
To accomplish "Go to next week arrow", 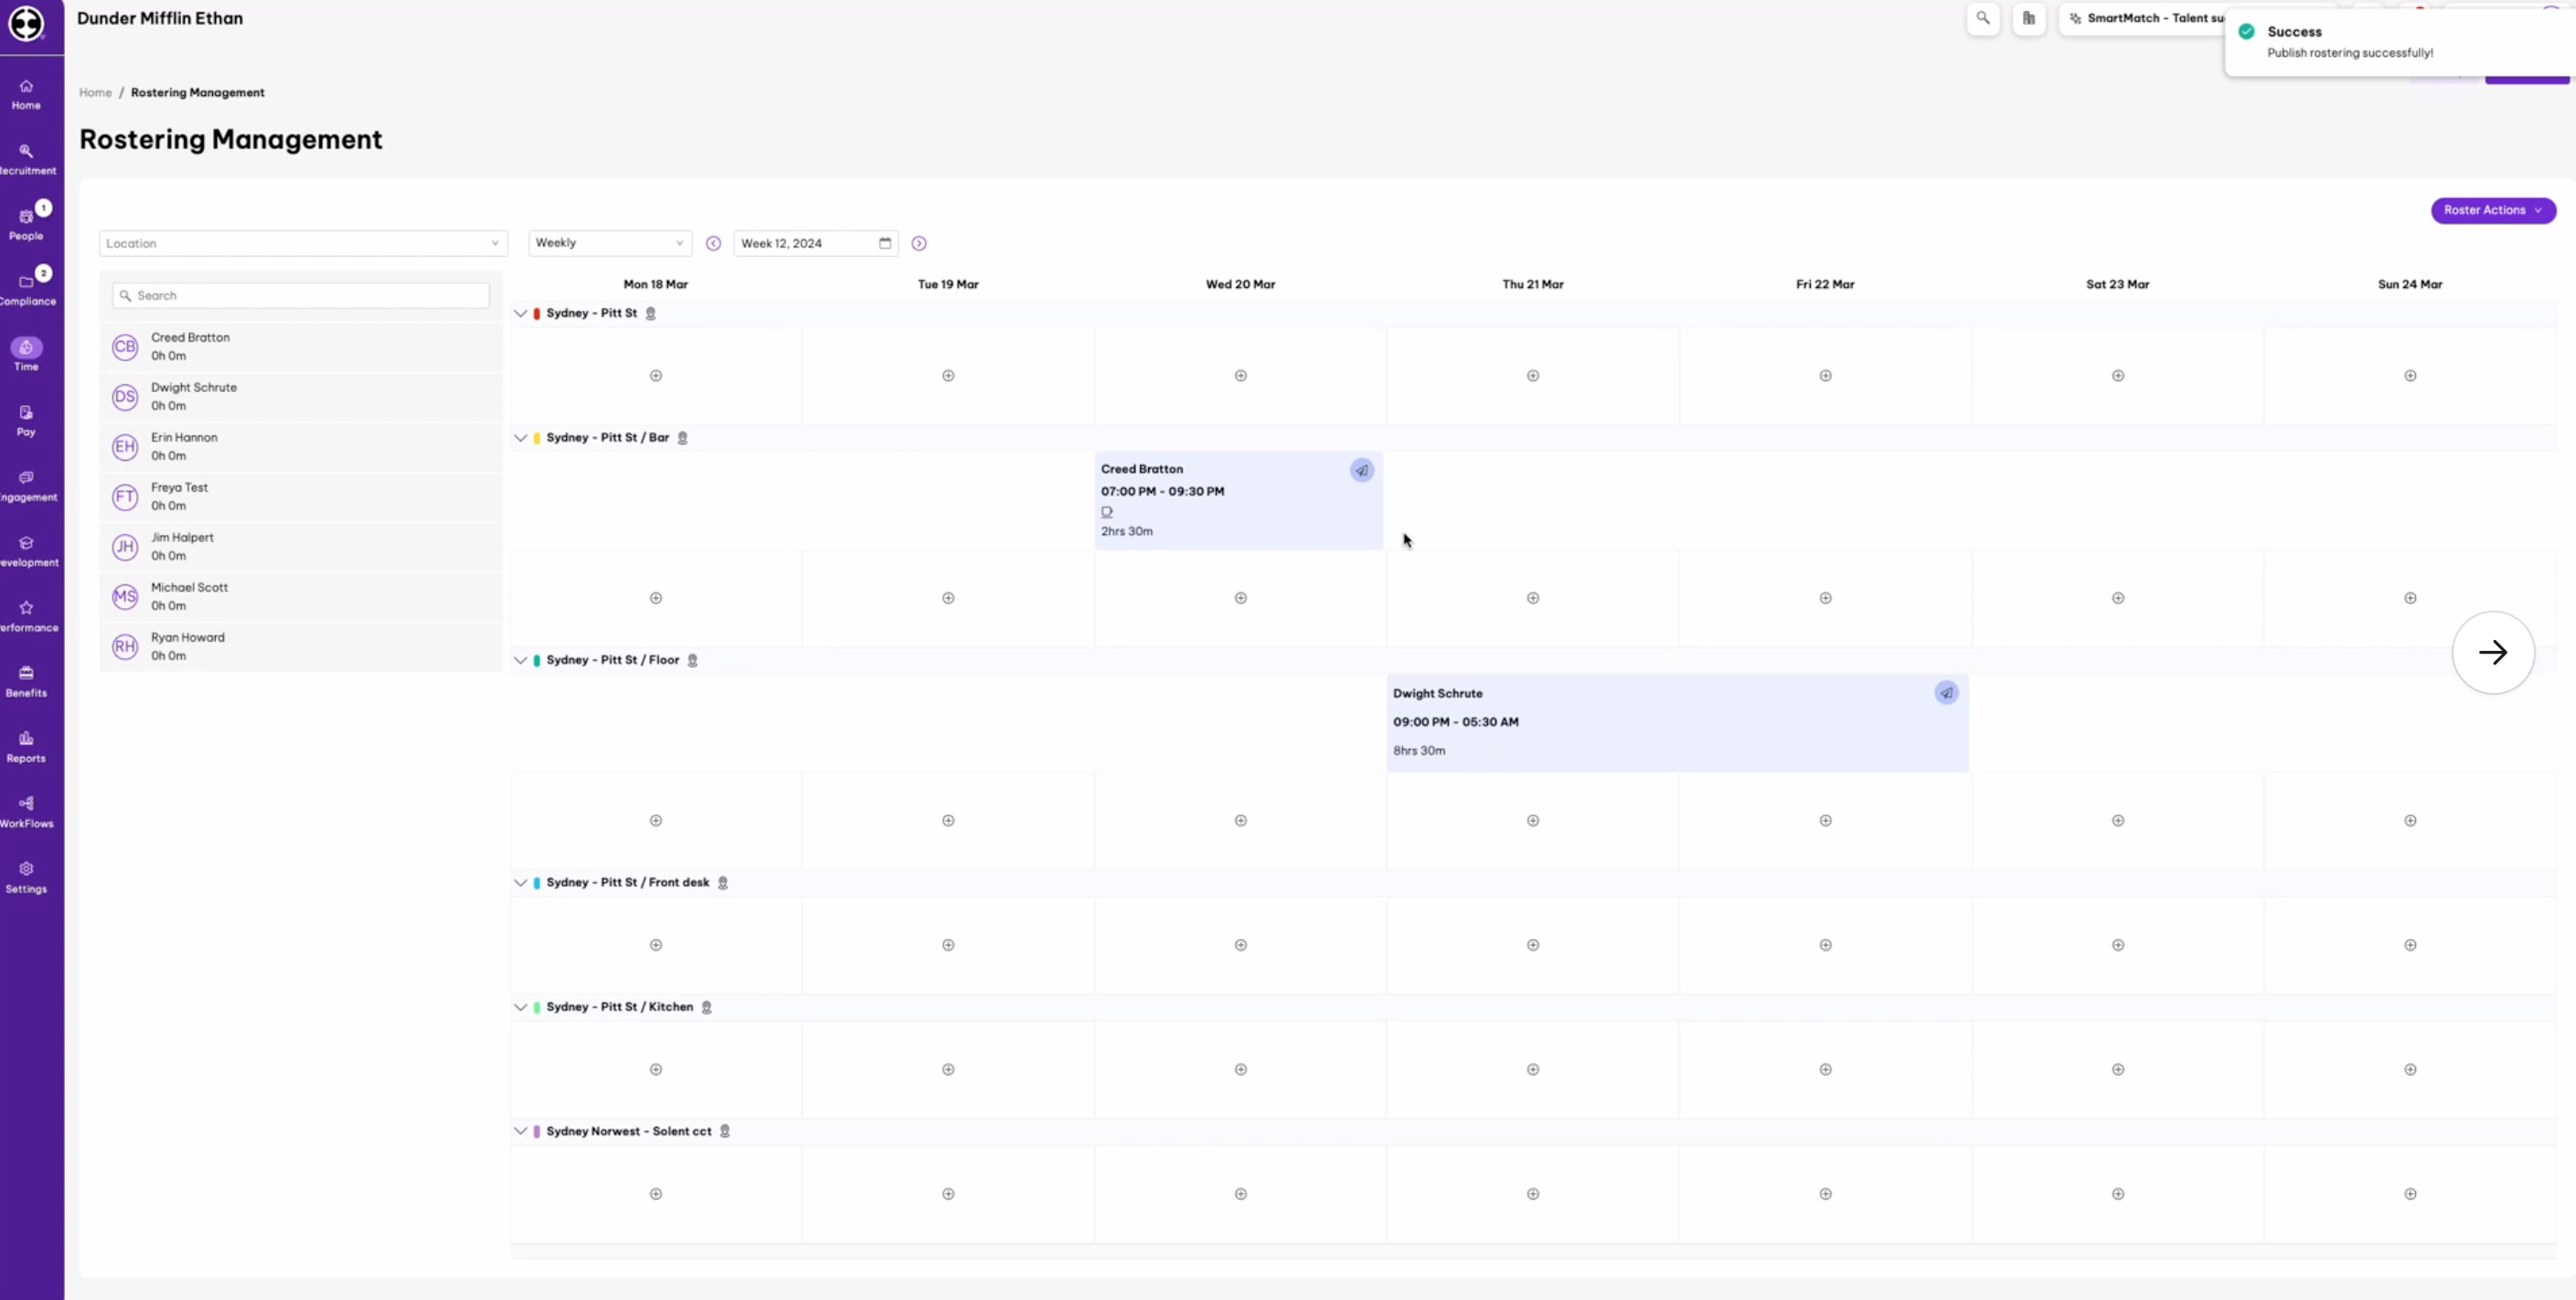I will pos(919,243).
